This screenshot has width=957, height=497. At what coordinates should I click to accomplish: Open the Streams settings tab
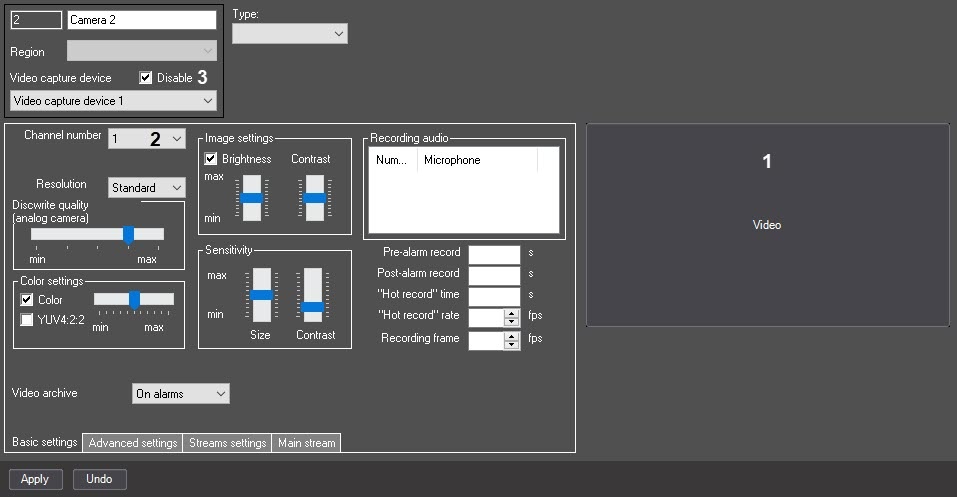[x=228, y=443]
